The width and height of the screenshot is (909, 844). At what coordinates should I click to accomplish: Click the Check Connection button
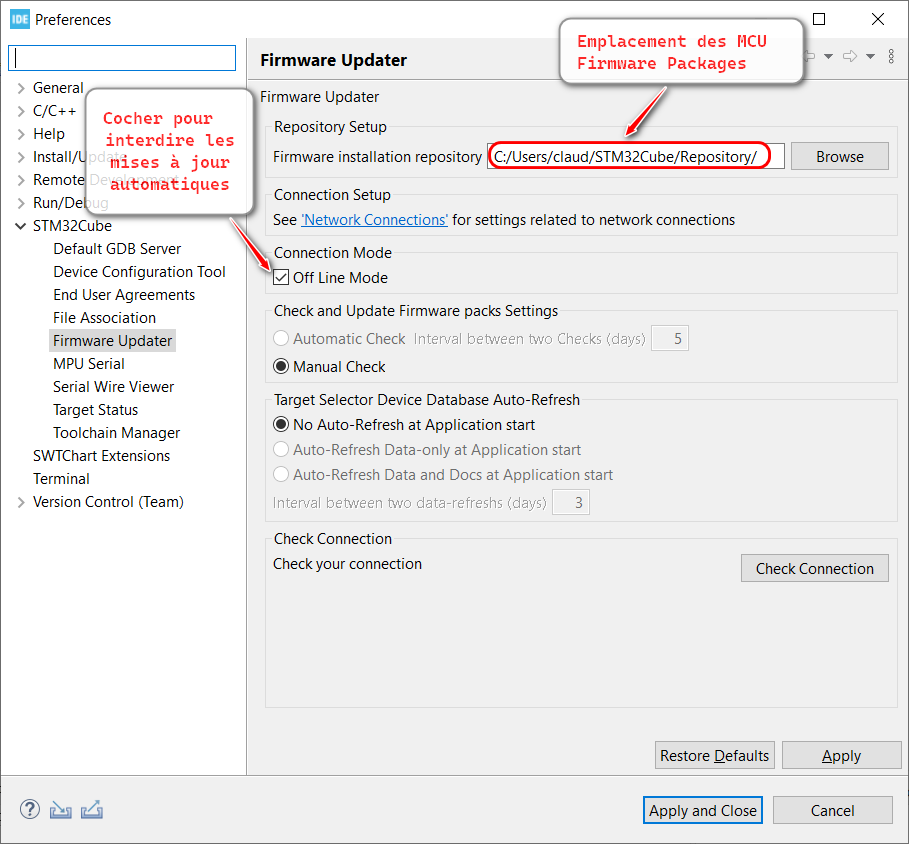tap(815, 569)
